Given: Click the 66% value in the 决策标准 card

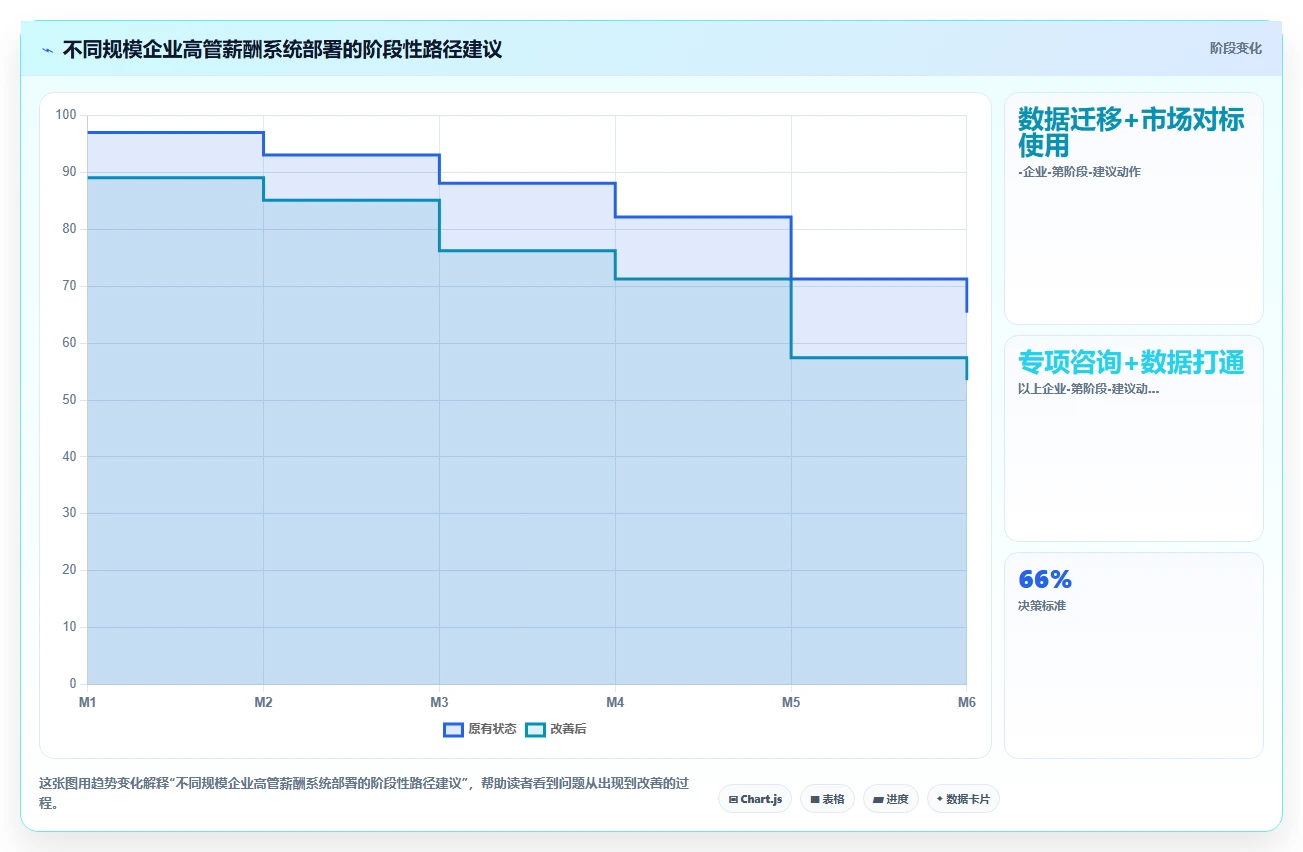Looking at the screenshot, I should (1045, 579).
